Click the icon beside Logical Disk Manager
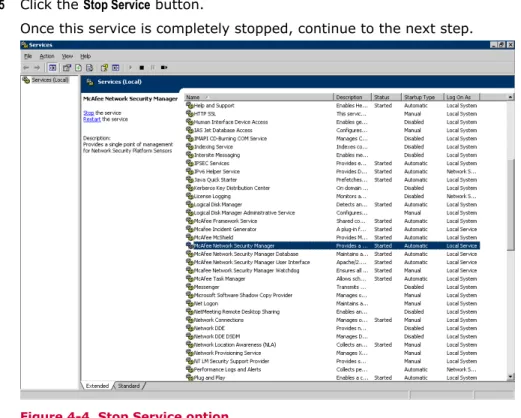 coord(190,204)
